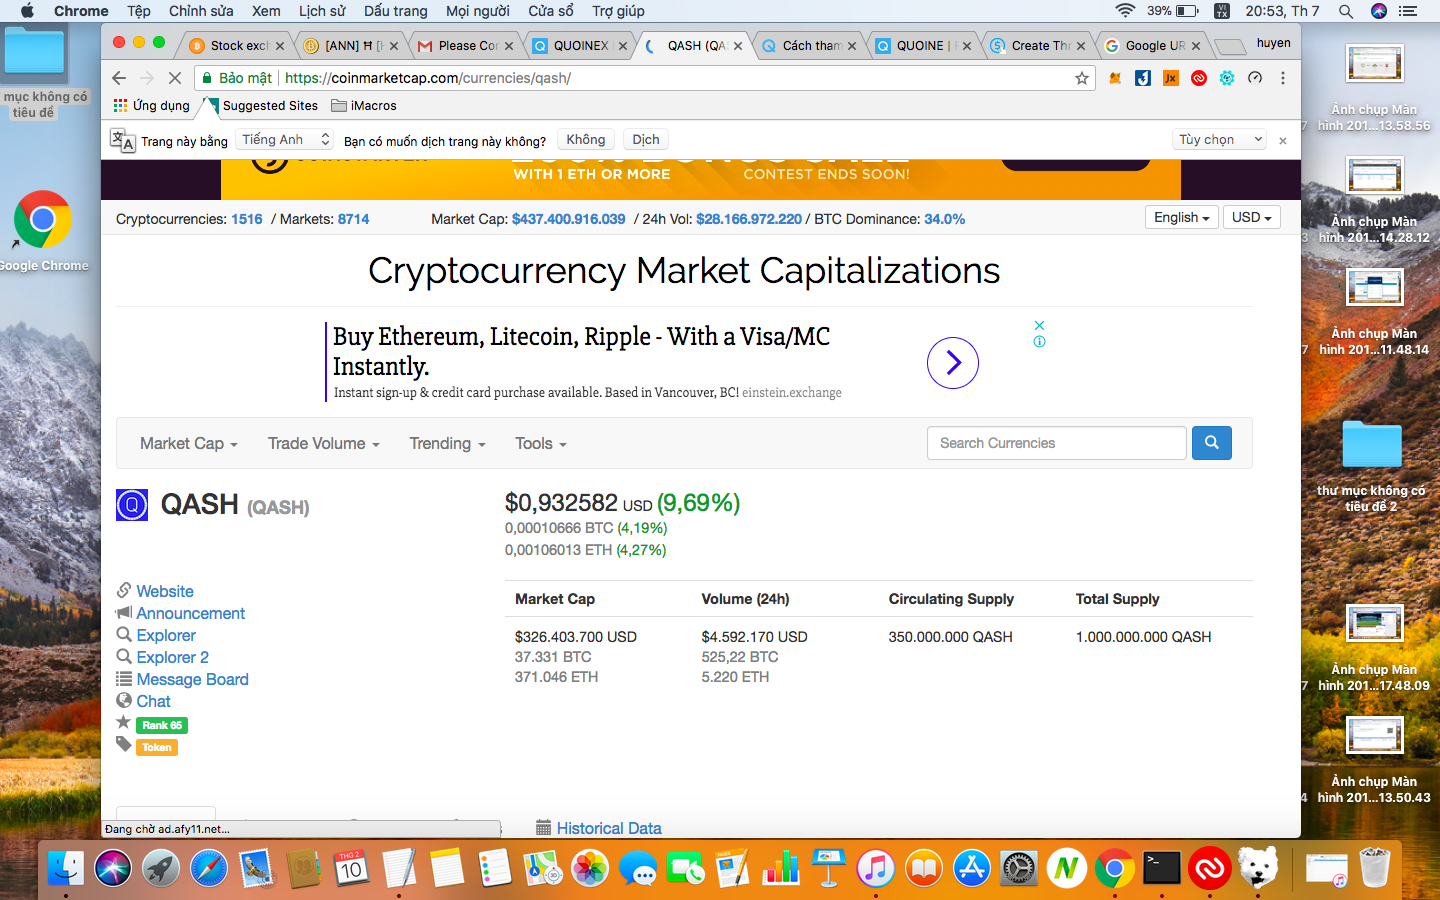The image size is (1440, 900).
Task: Launch iTunes from the dock
Action: point(876,868)
